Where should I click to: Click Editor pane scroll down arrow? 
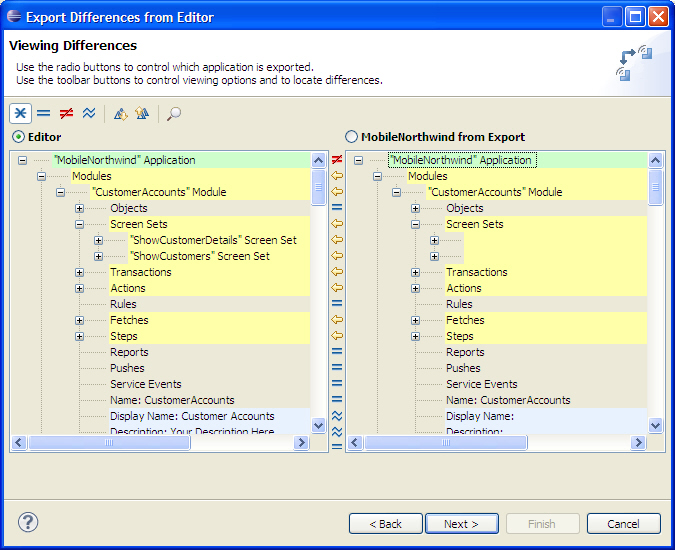[318, 426]
